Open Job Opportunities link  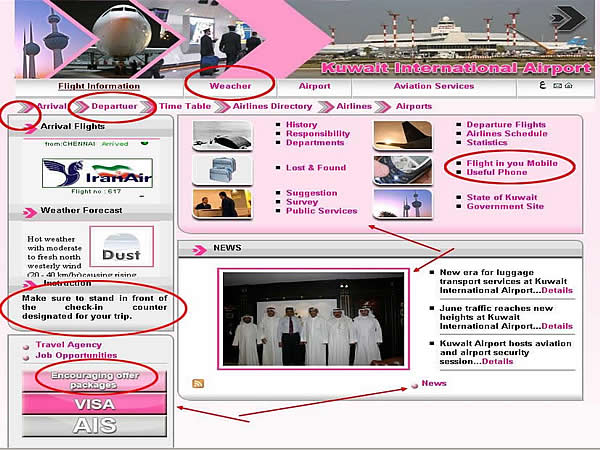(x=76, y=355)
